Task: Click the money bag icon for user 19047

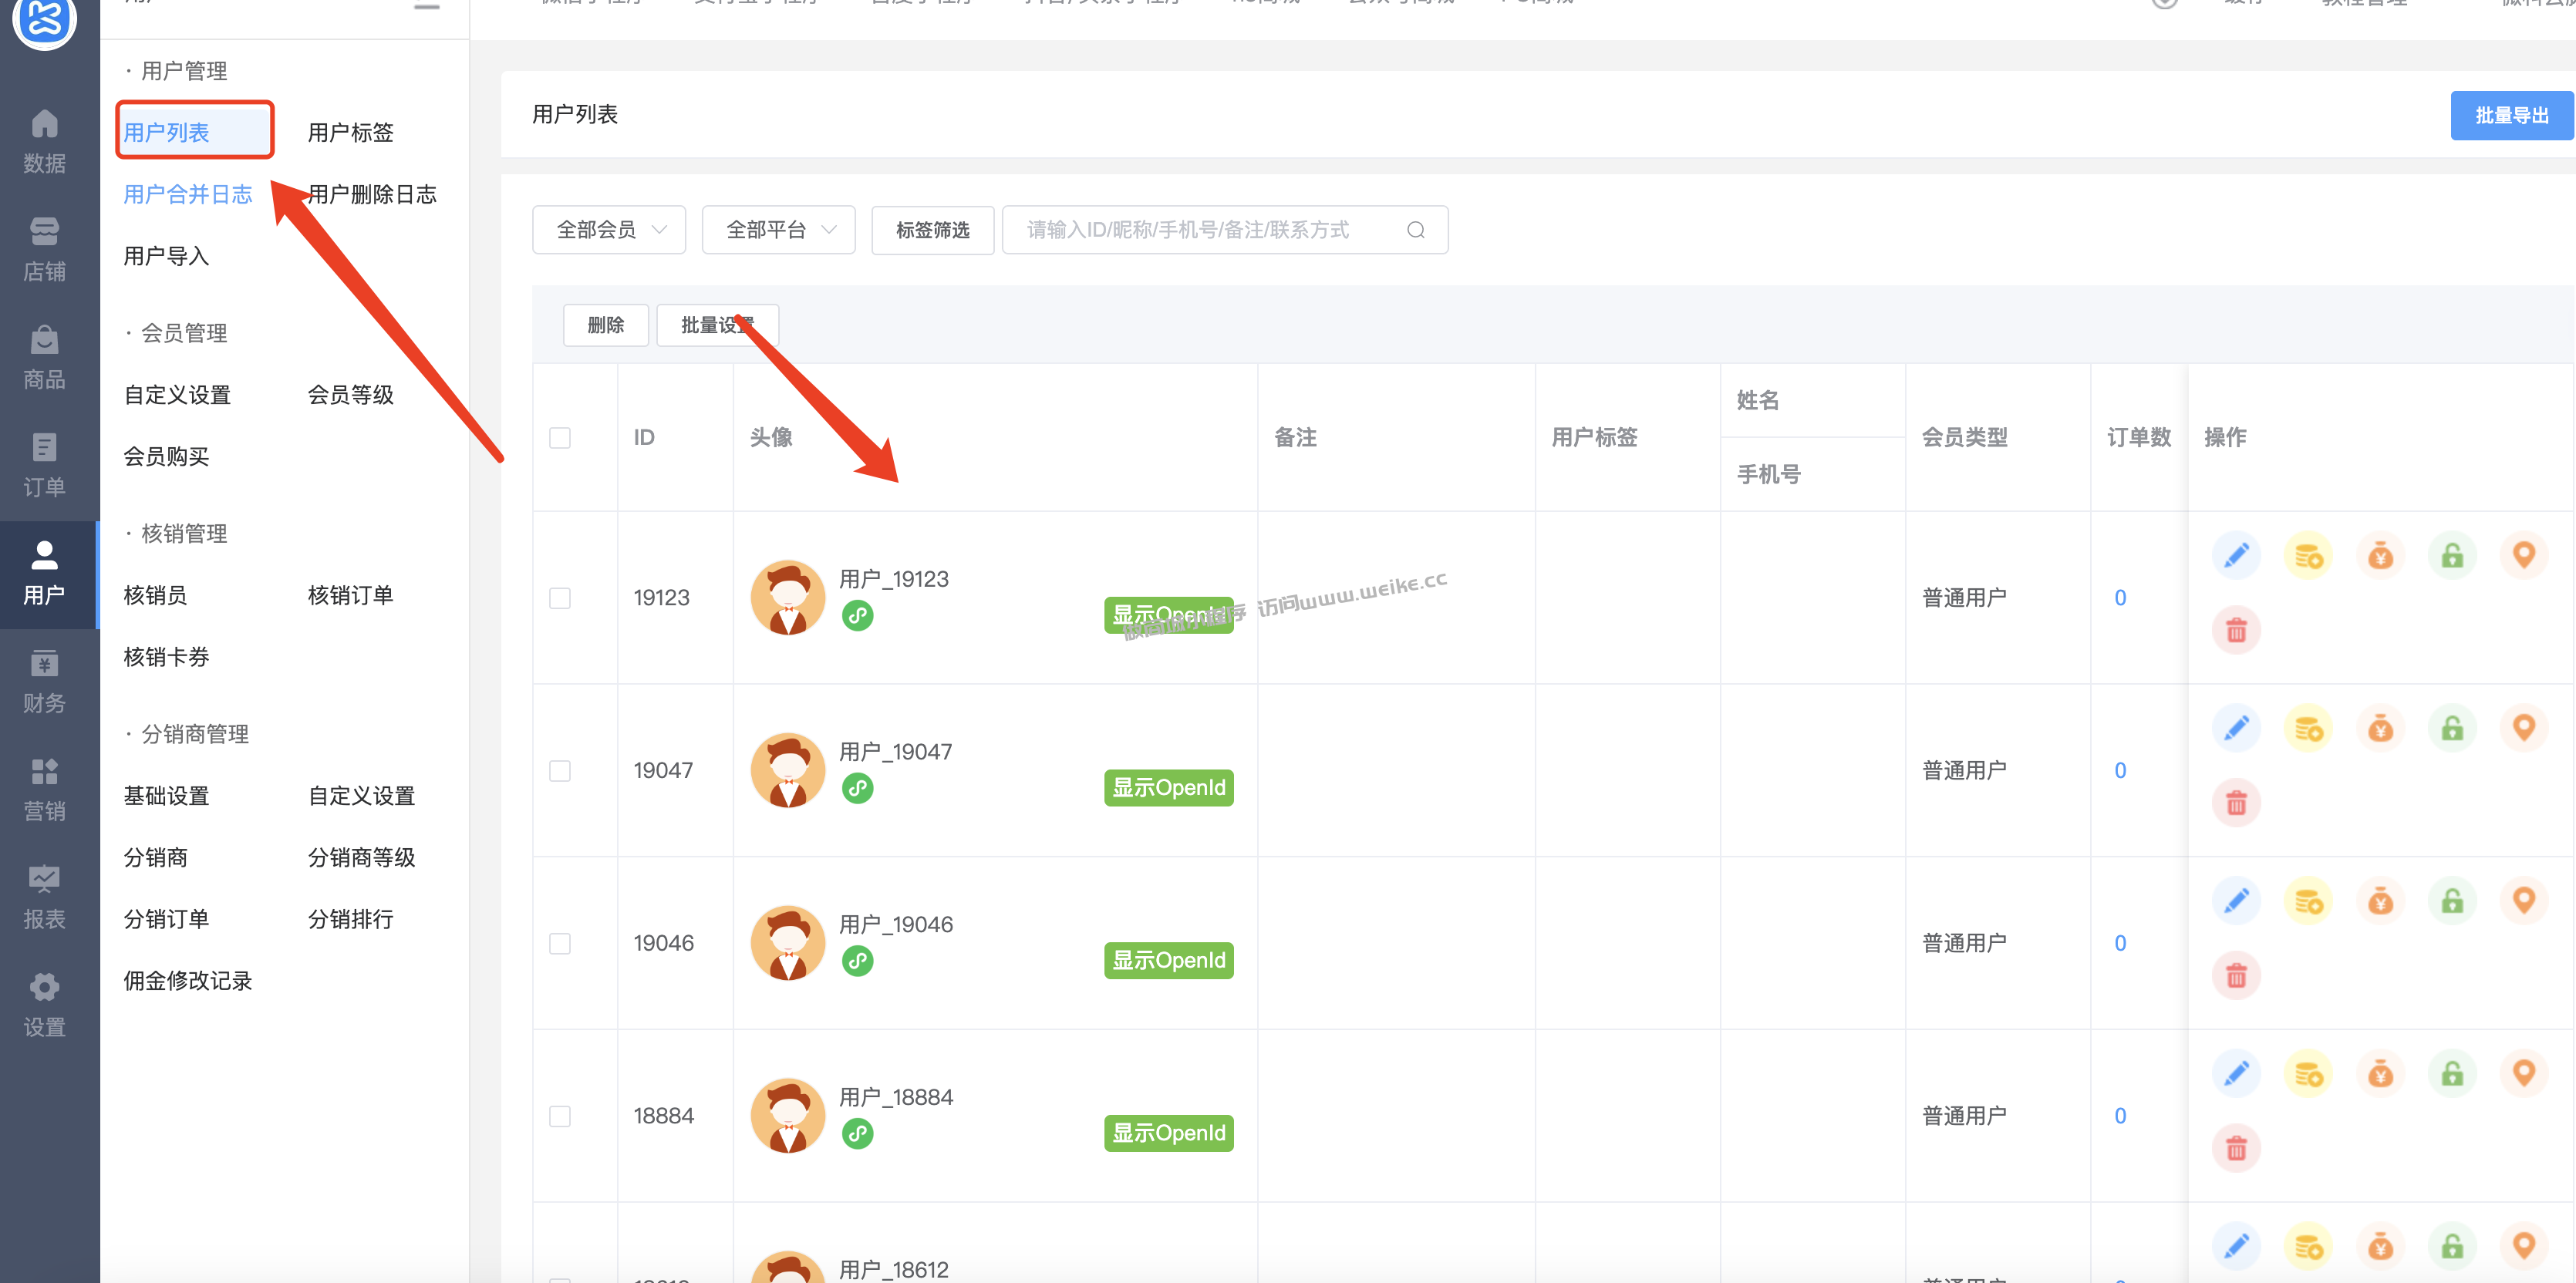Action: tap(2380, 728)
